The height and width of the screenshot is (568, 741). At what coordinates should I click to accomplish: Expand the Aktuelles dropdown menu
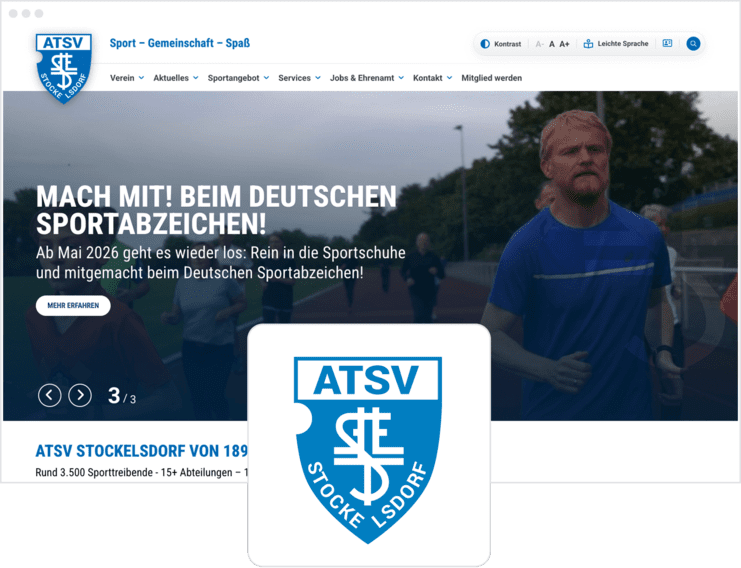[x=176, y=78]
